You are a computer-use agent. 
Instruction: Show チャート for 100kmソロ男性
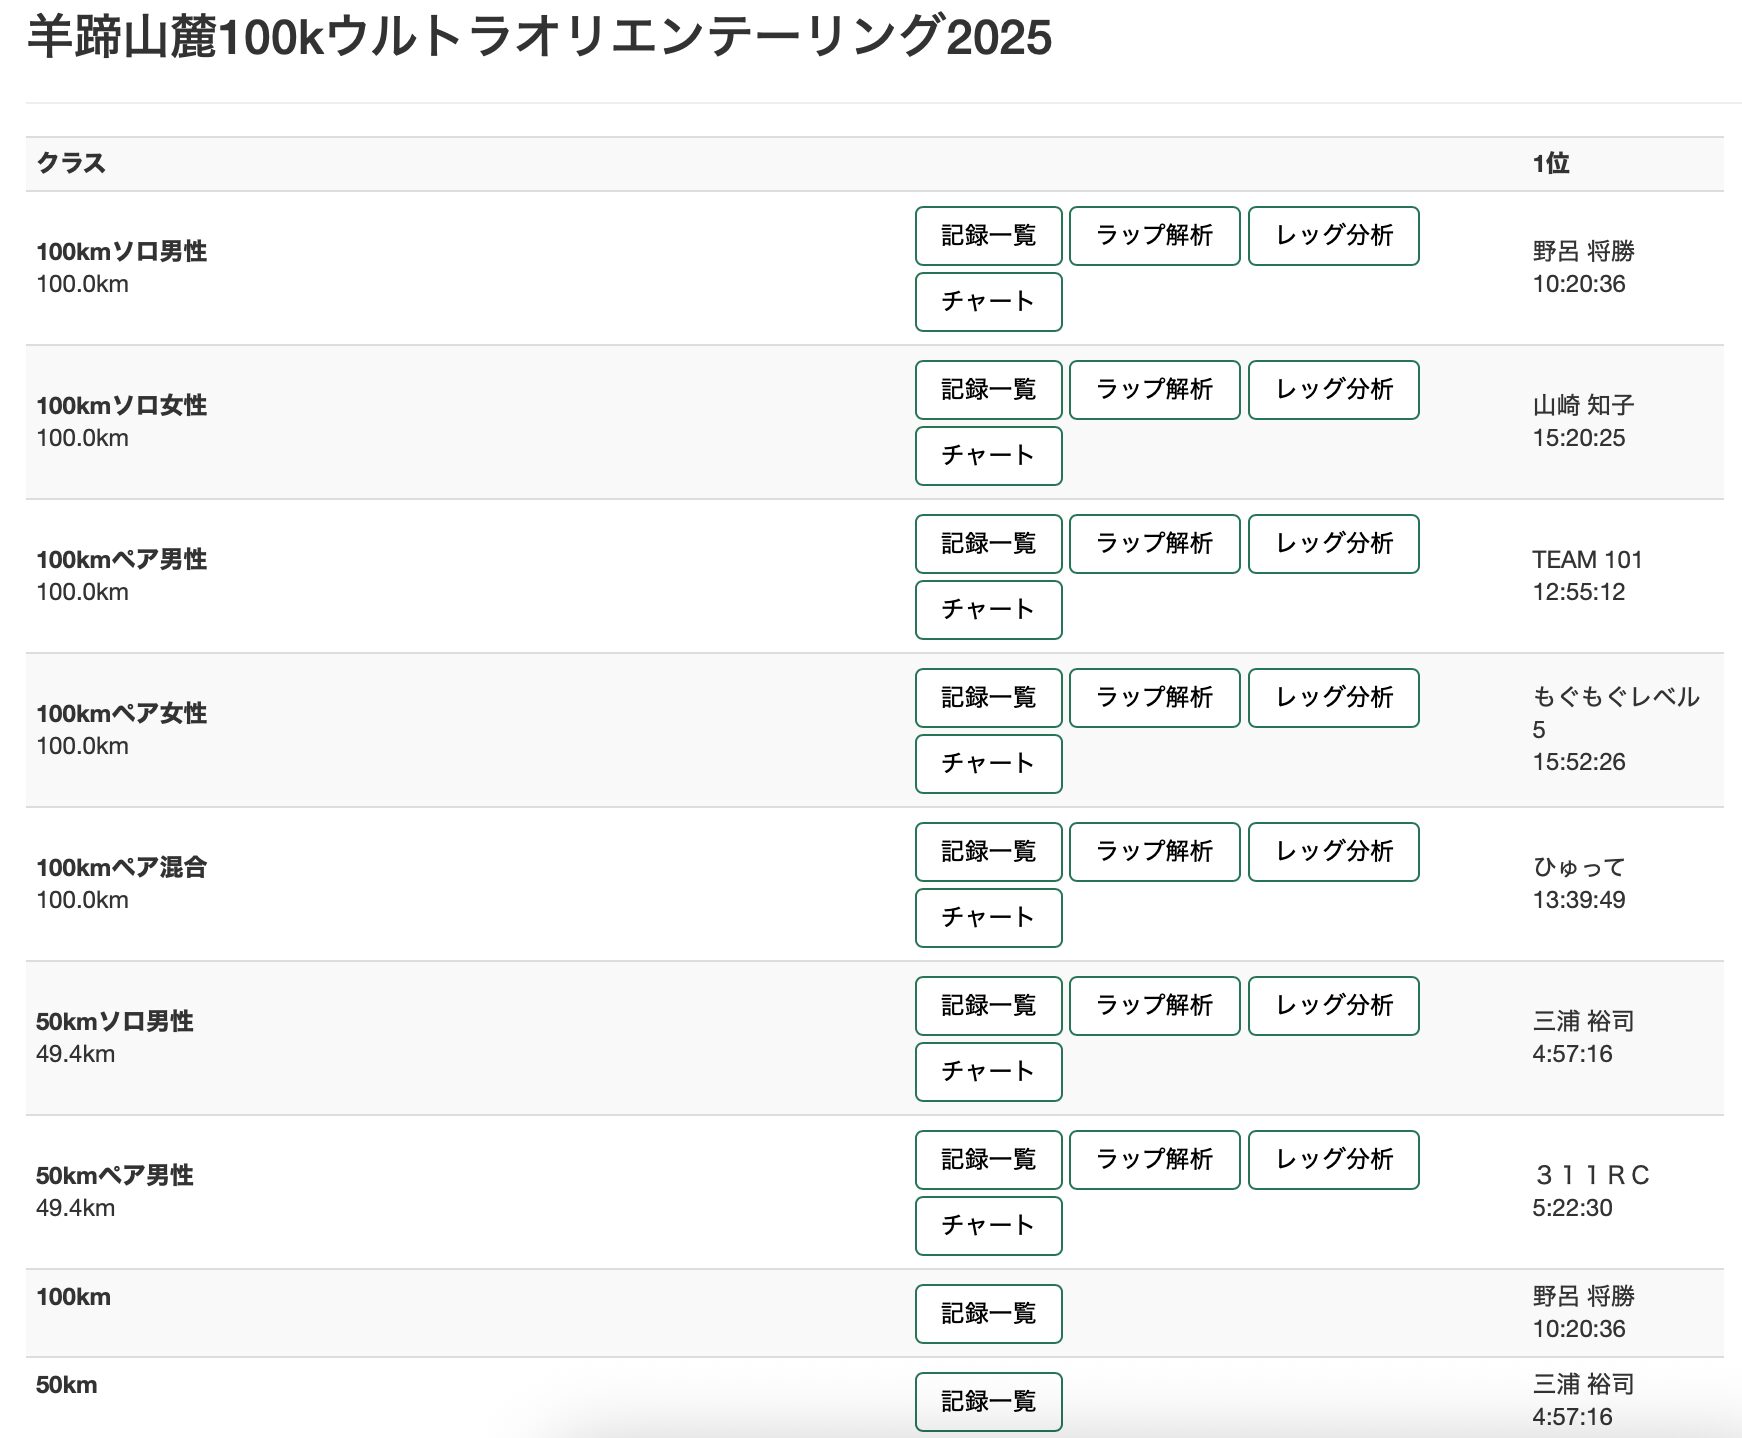click(988, 302)
